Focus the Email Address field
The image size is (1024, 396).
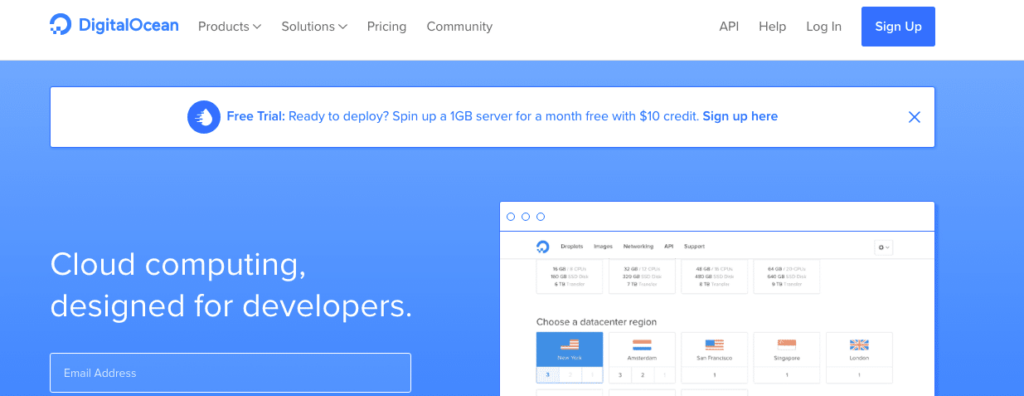[x=231, y=373]
